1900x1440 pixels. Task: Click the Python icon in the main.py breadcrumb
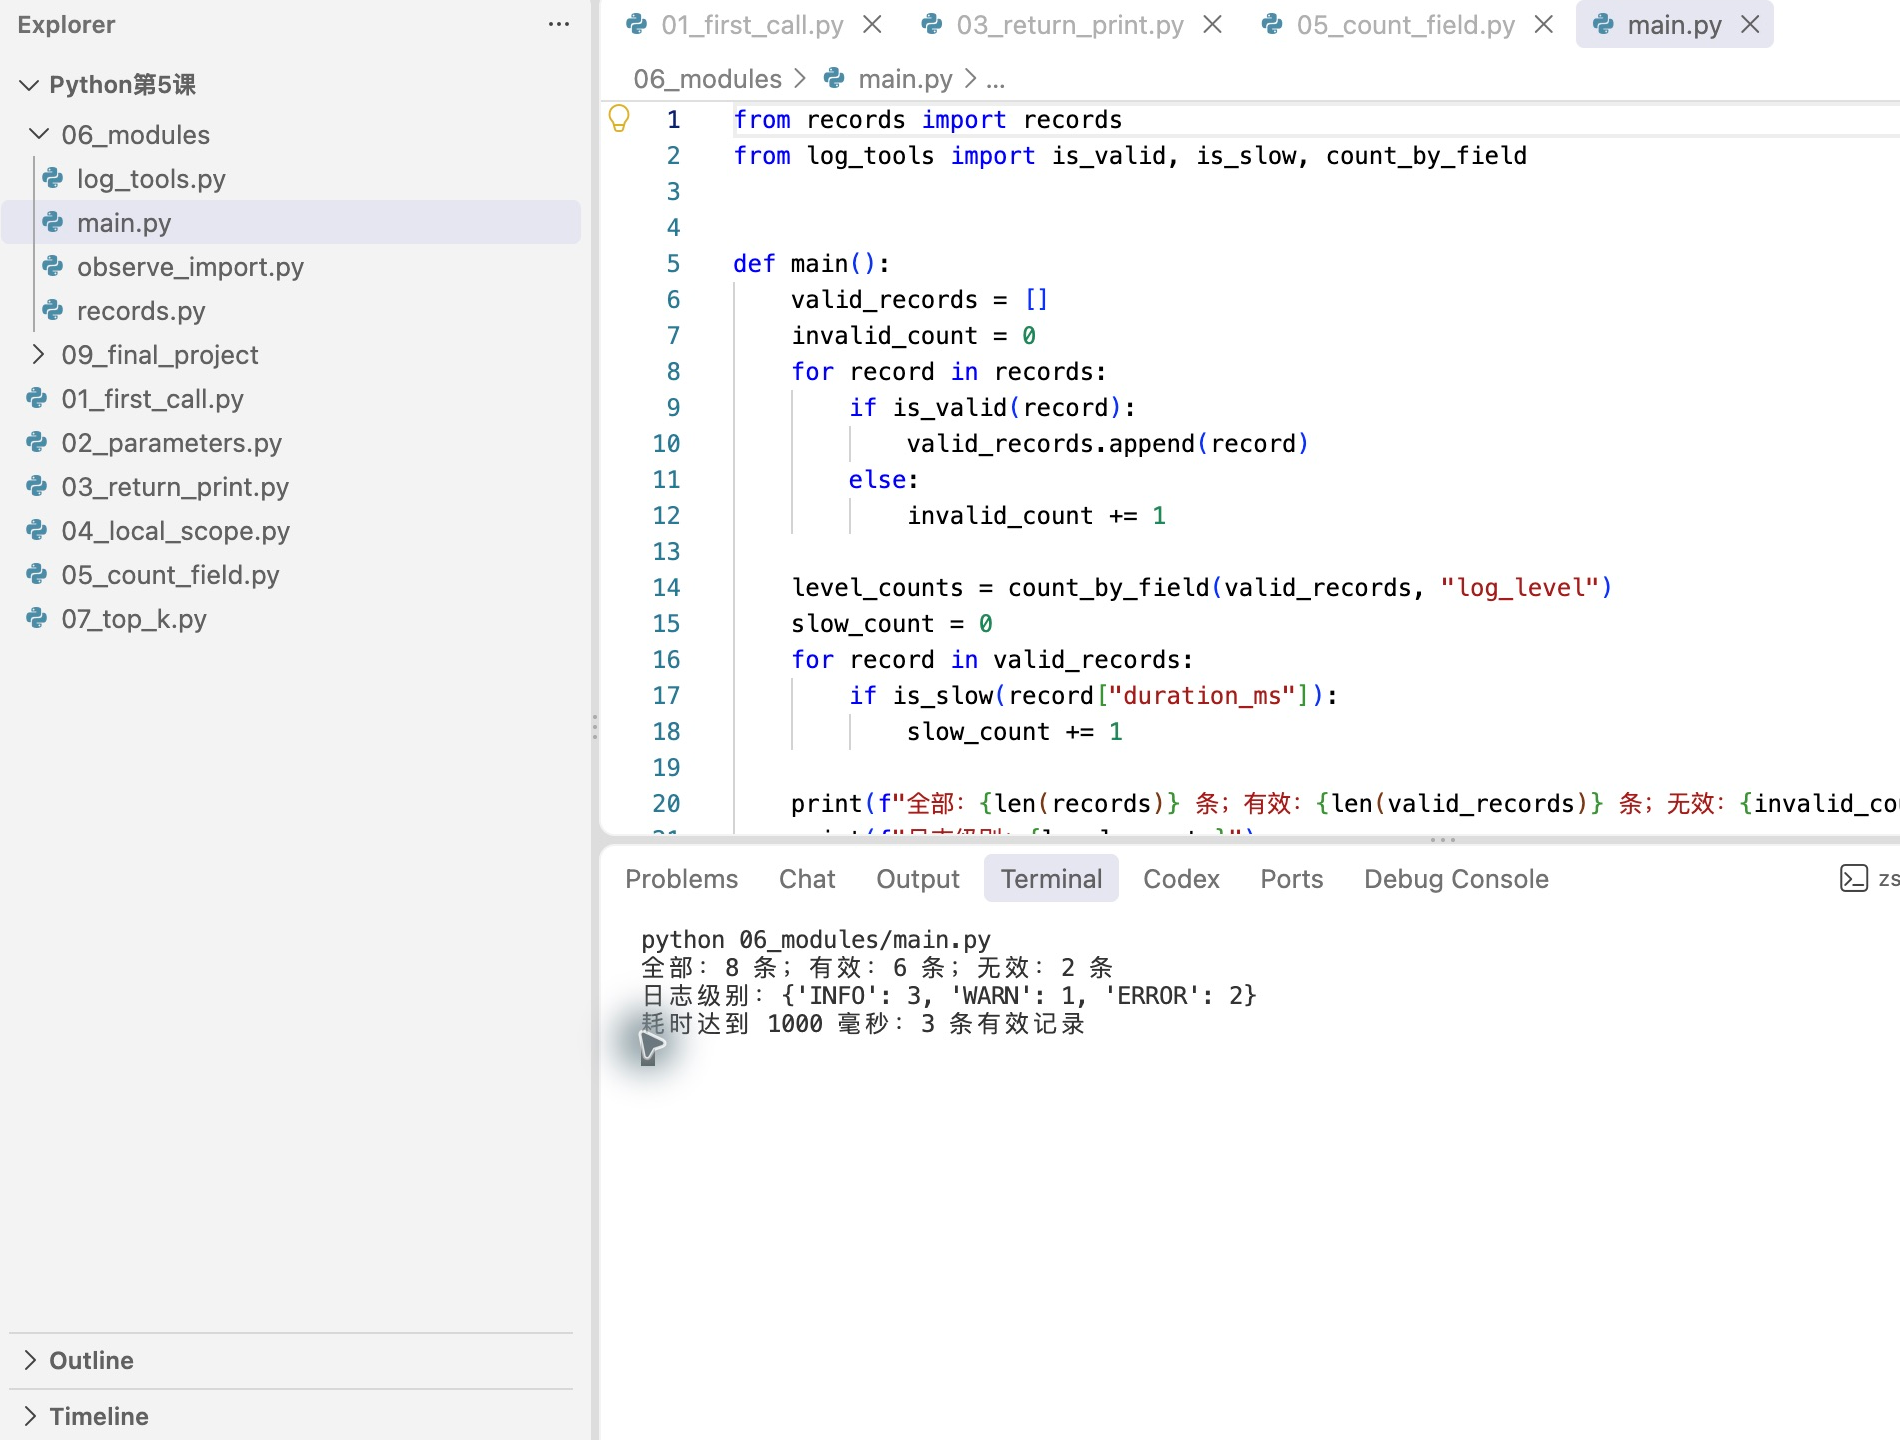point(834,78)
